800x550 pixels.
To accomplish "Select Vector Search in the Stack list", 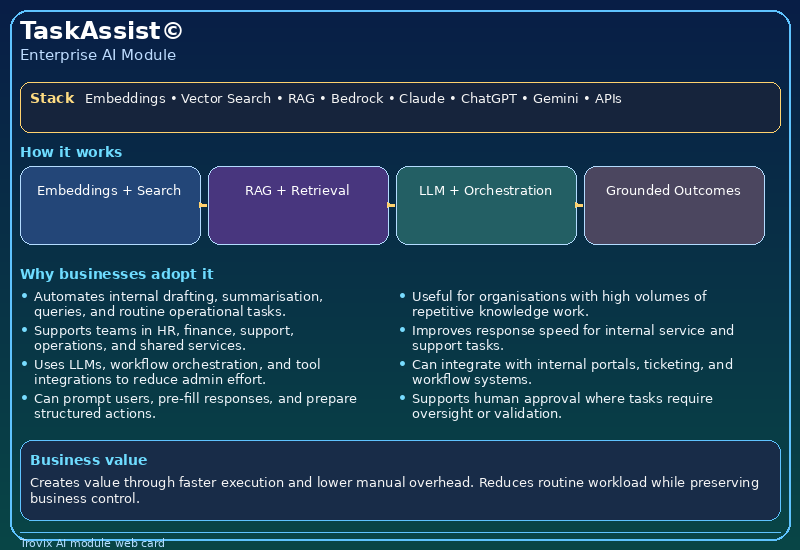I will click(x=226, y=99).
